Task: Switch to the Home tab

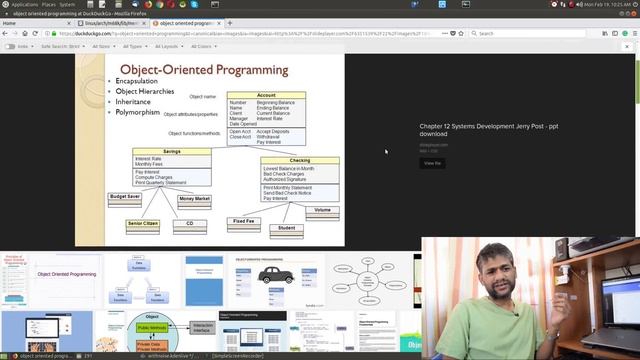Action: click(37, 23)
